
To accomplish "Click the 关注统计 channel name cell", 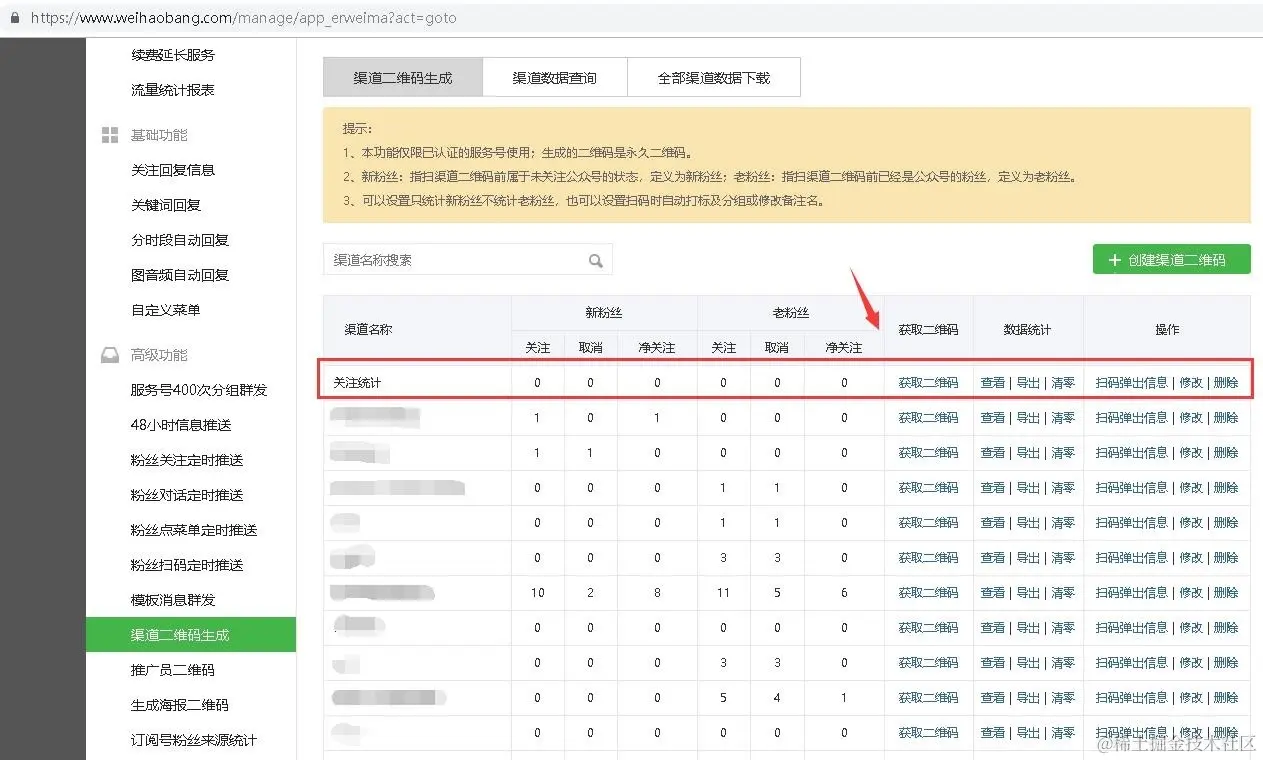I will tap(417, 383).
